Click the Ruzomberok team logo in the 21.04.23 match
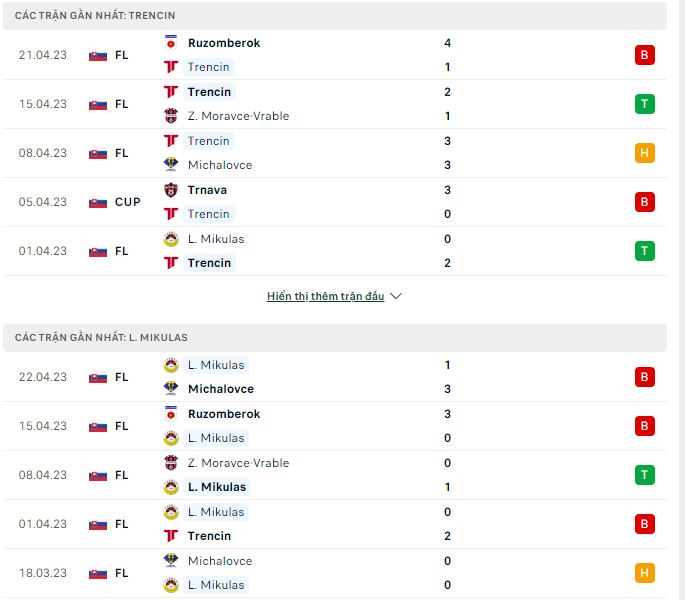This screenshot has height=600, width=685. (170, 43)
